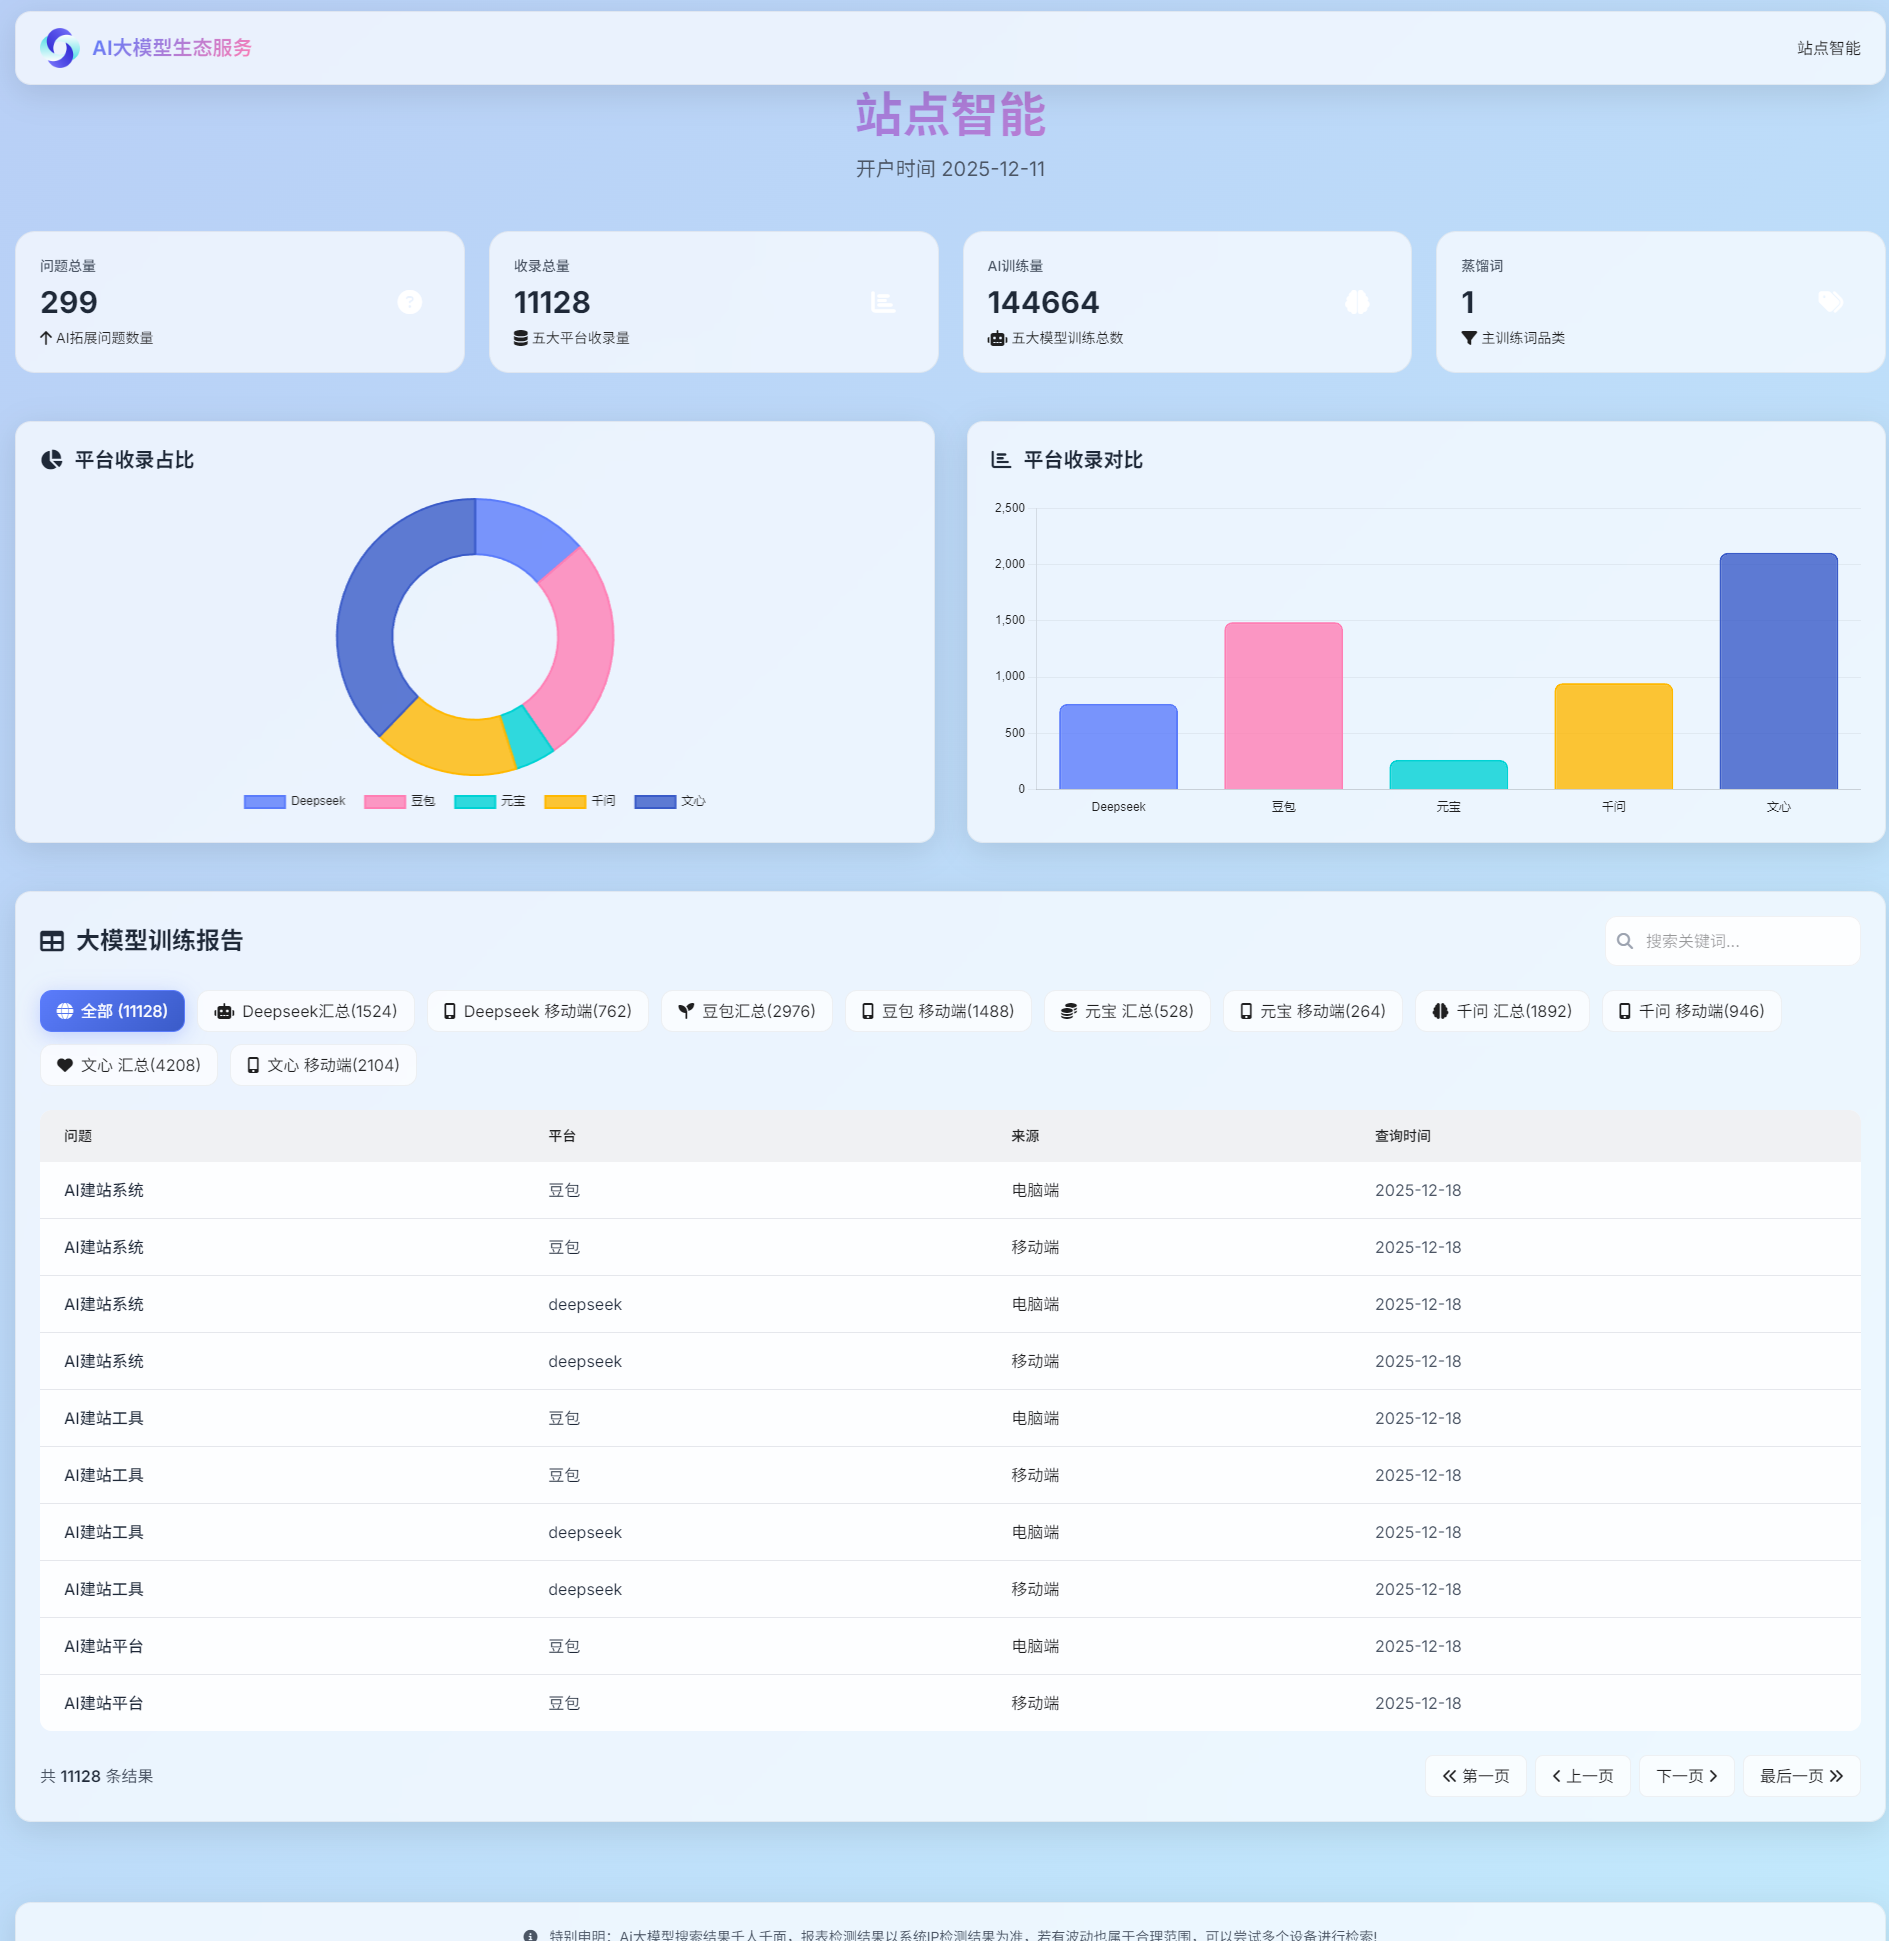Click the Deepseek bar in comparison chart
Screen dimensions: 1889x1941
coord(1119,747)
